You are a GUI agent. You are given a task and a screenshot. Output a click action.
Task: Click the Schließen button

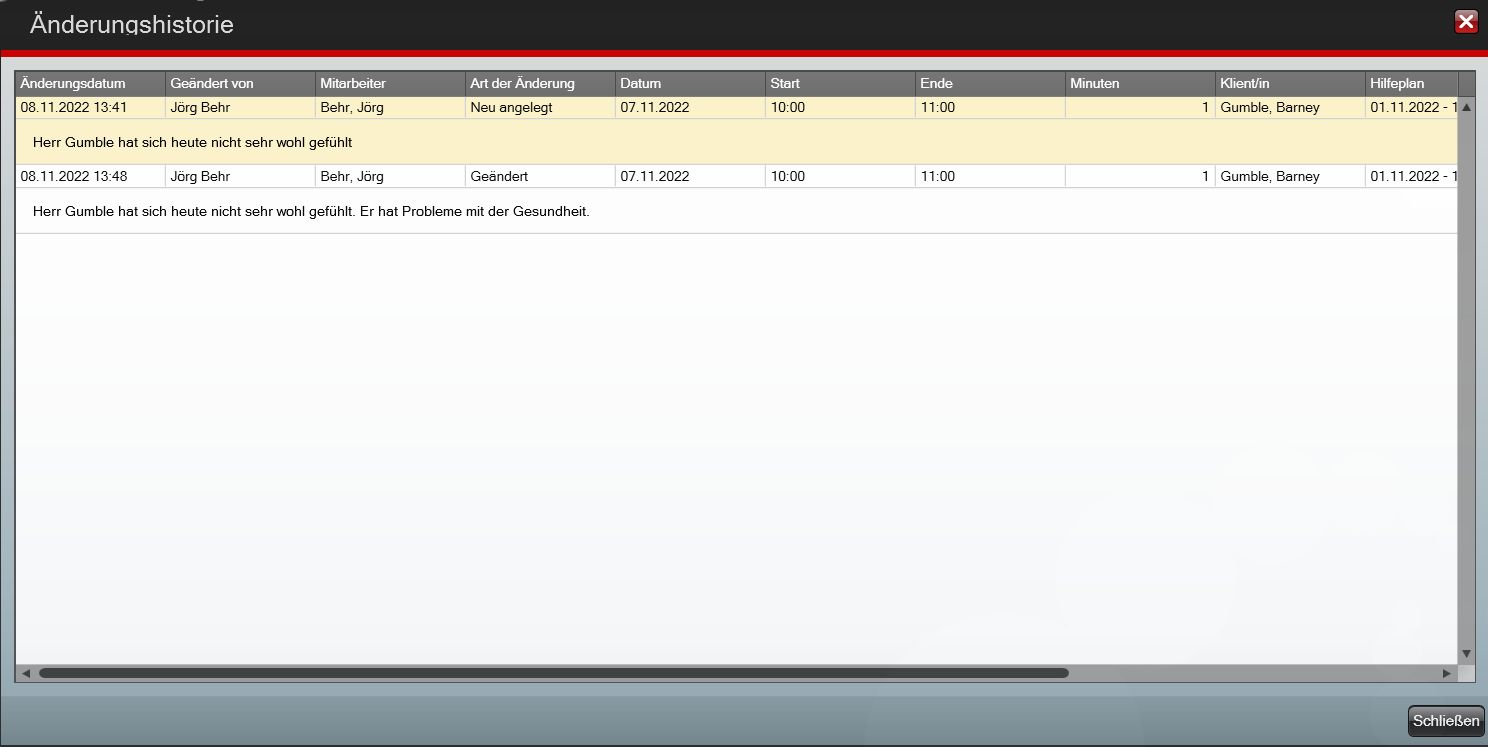(1445, 721)
